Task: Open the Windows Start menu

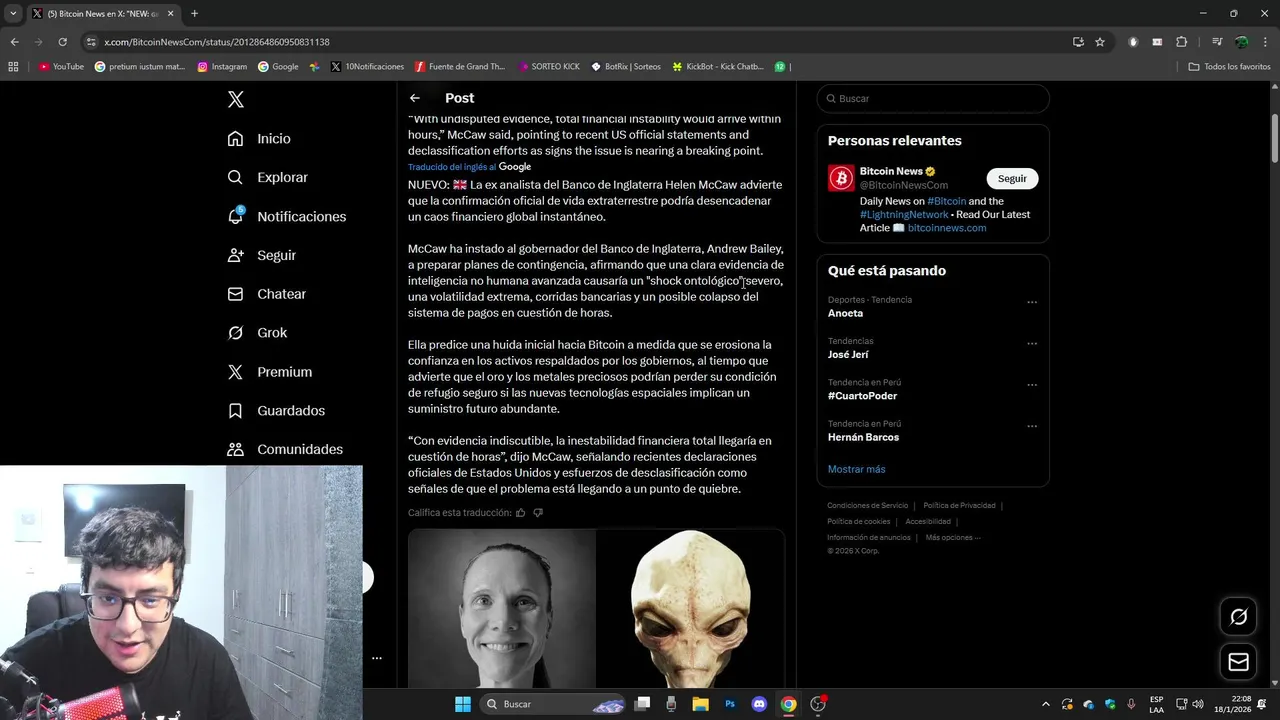Action: (463, 704)
